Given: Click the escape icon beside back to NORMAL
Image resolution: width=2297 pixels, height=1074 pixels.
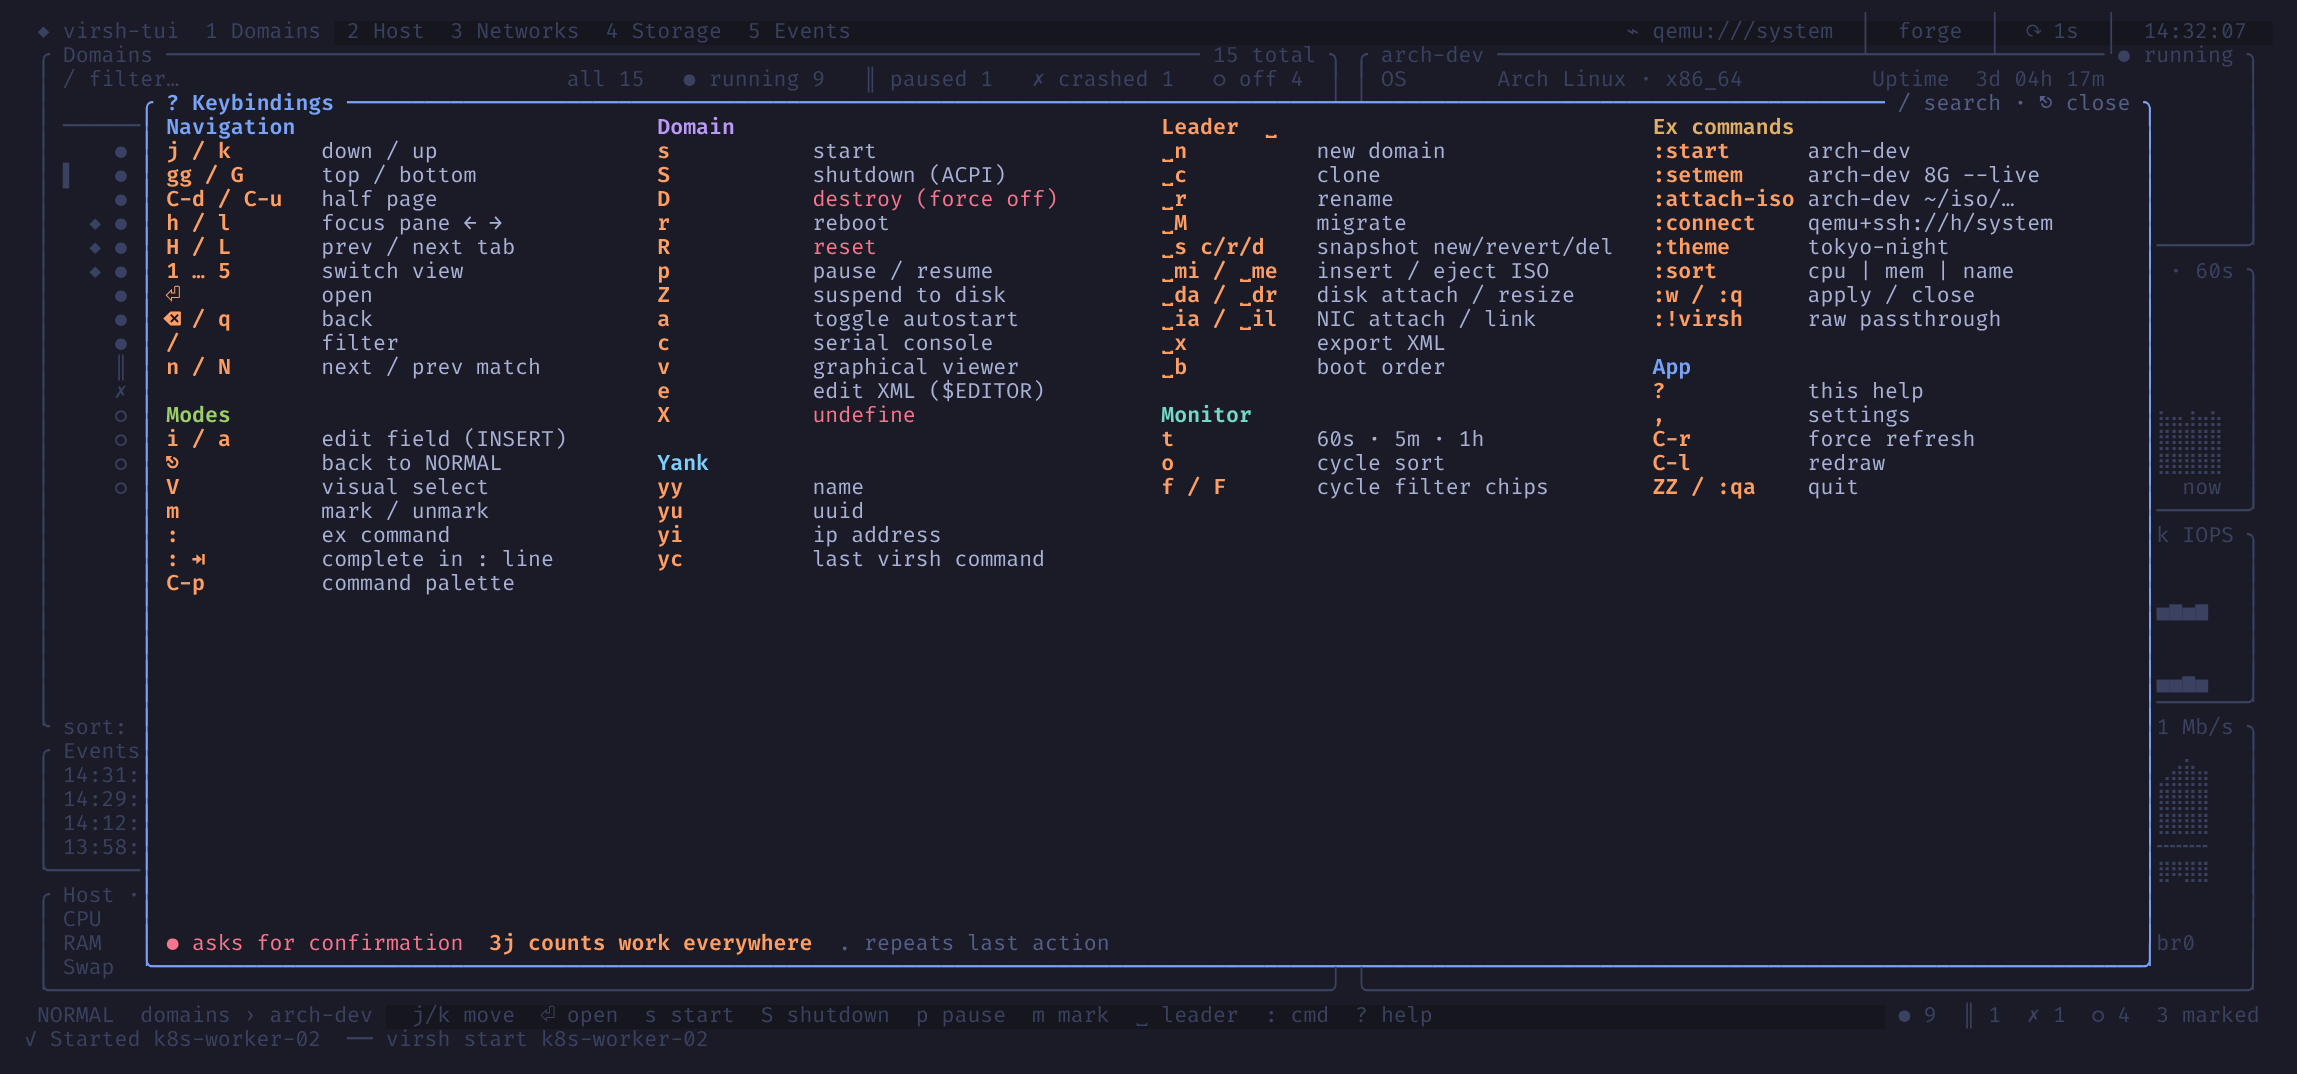Looking at the screenshot, I should 172,463.
